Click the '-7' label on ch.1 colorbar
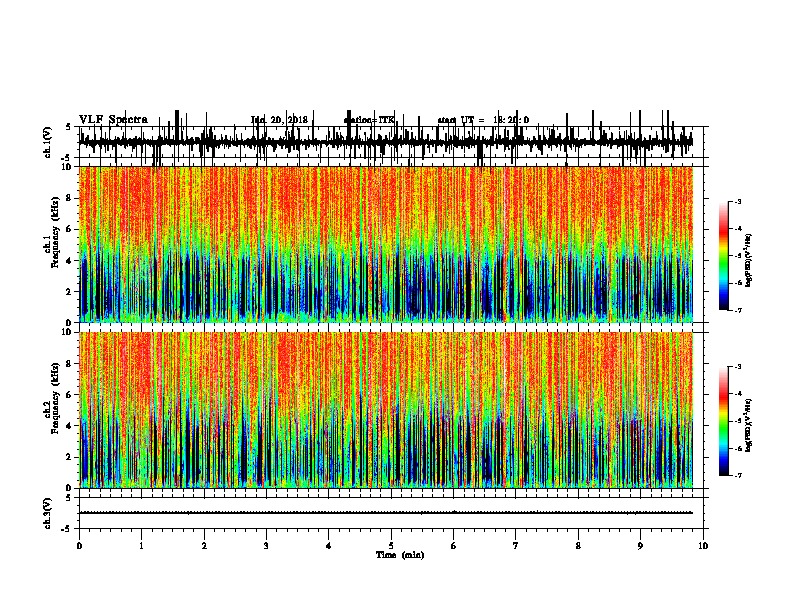 click(x=737, y=310)
